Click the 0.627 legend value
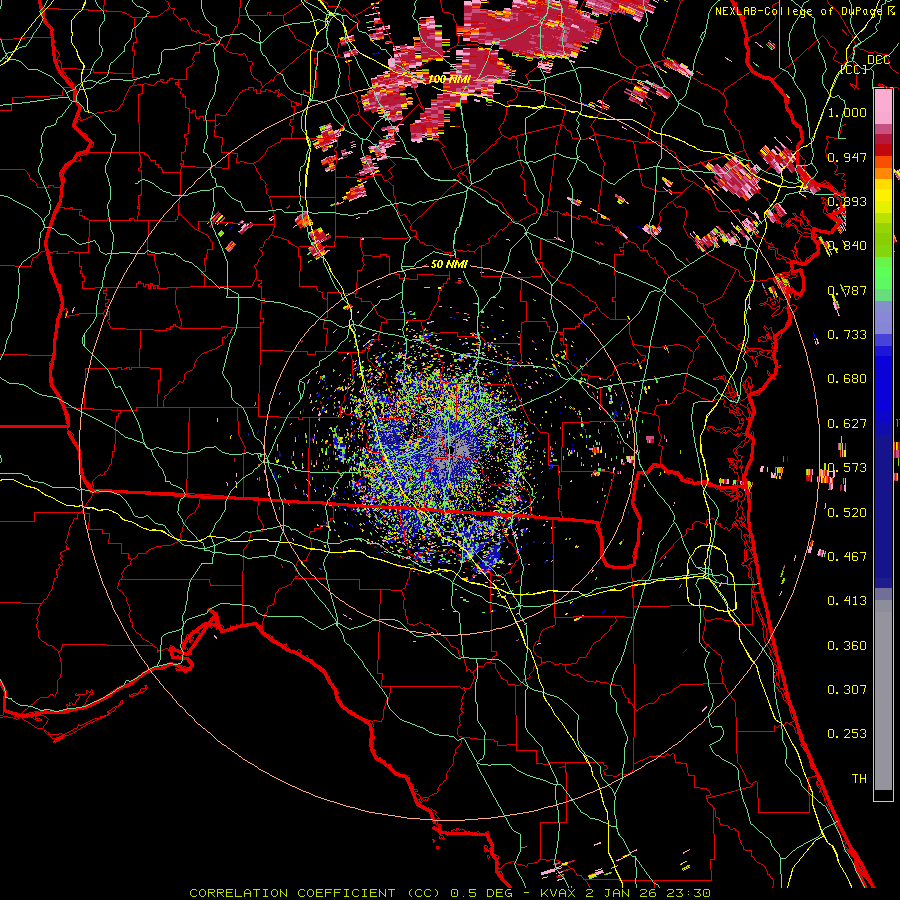This screenshot has width=900, height=900. (847, 424)
